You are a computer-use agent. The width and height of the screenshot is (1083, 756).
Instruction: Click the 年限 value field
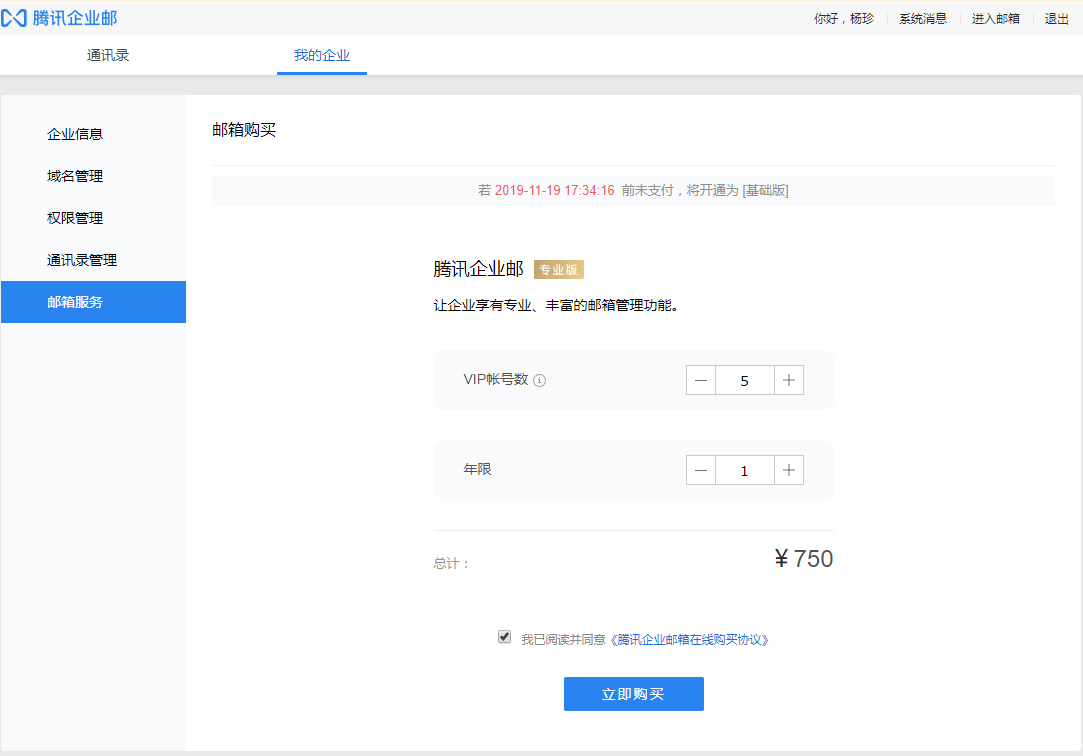pyautogui.click(x=745, y=470)
